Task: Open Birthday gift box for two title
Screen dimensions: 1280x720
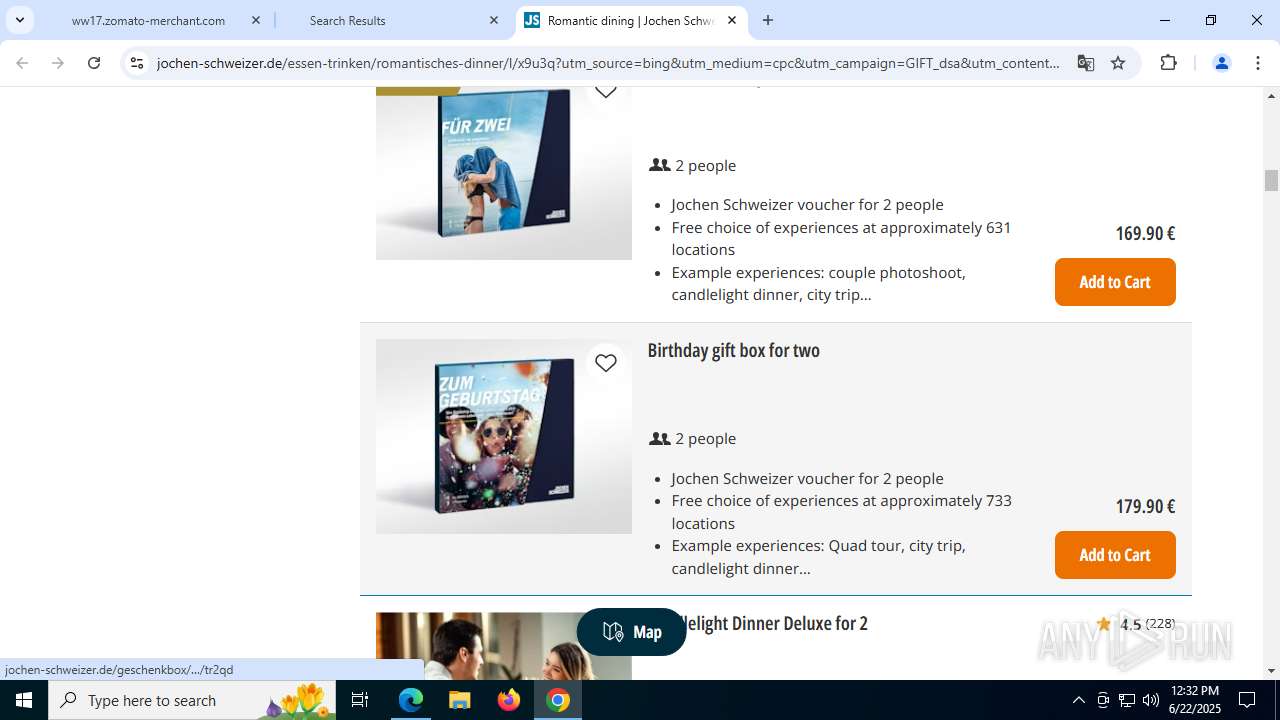Action: pyautogui.click(x=733, y=350)
